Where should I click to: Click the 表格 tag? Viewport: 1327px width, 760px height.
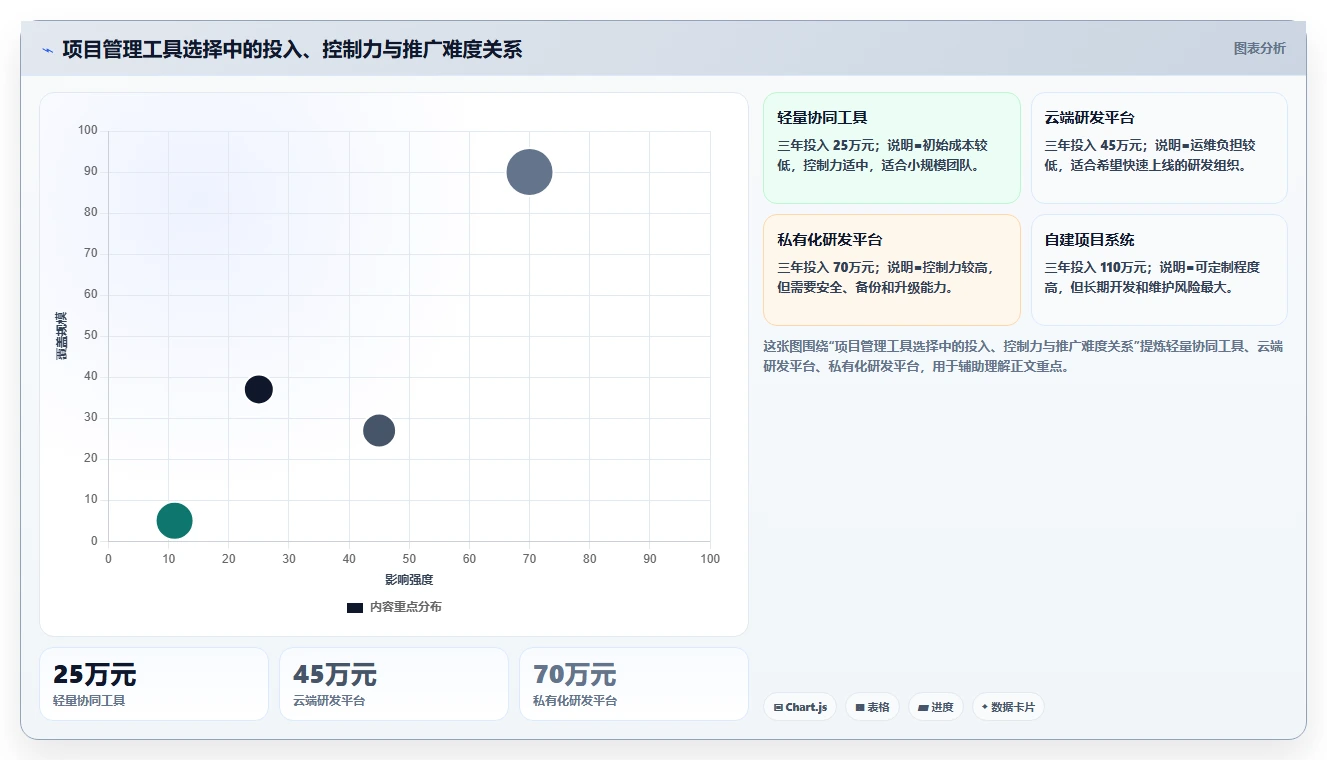pyautogui.click(x=872, y=707)
